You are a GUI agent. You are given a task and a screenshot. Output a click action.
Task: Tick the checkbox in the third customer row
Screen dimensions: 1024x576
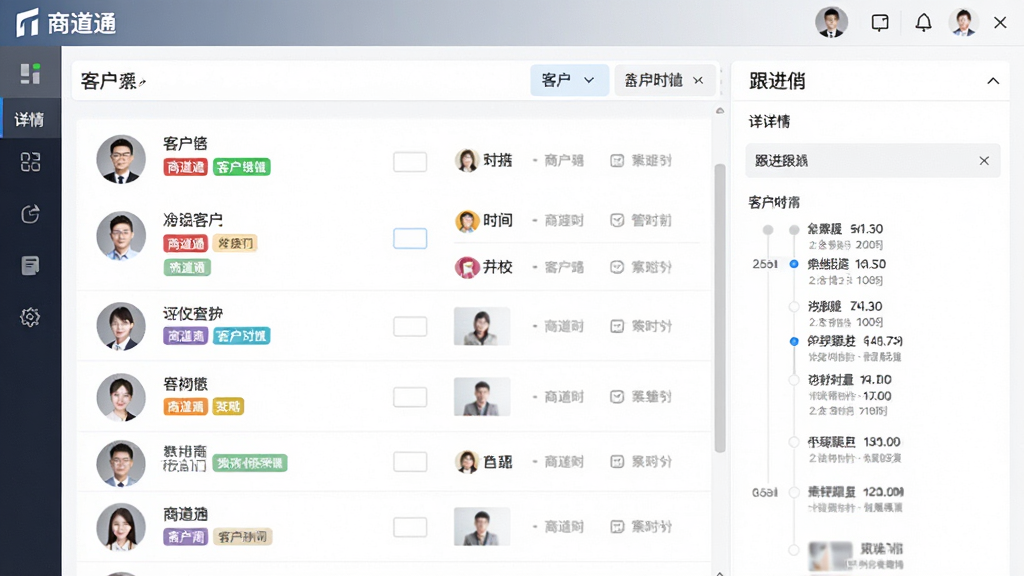pos(410,326)
